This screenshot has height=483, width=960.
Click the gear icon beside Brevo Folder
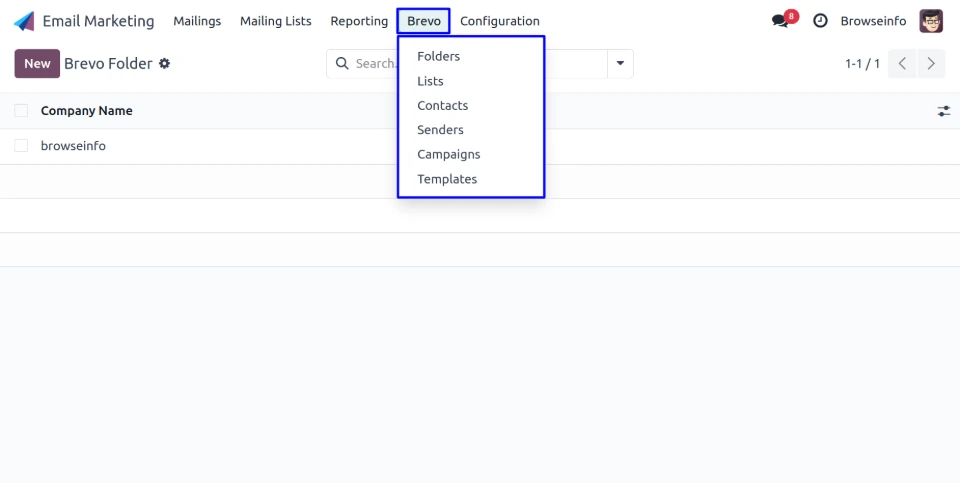click(x=165, y=64)
